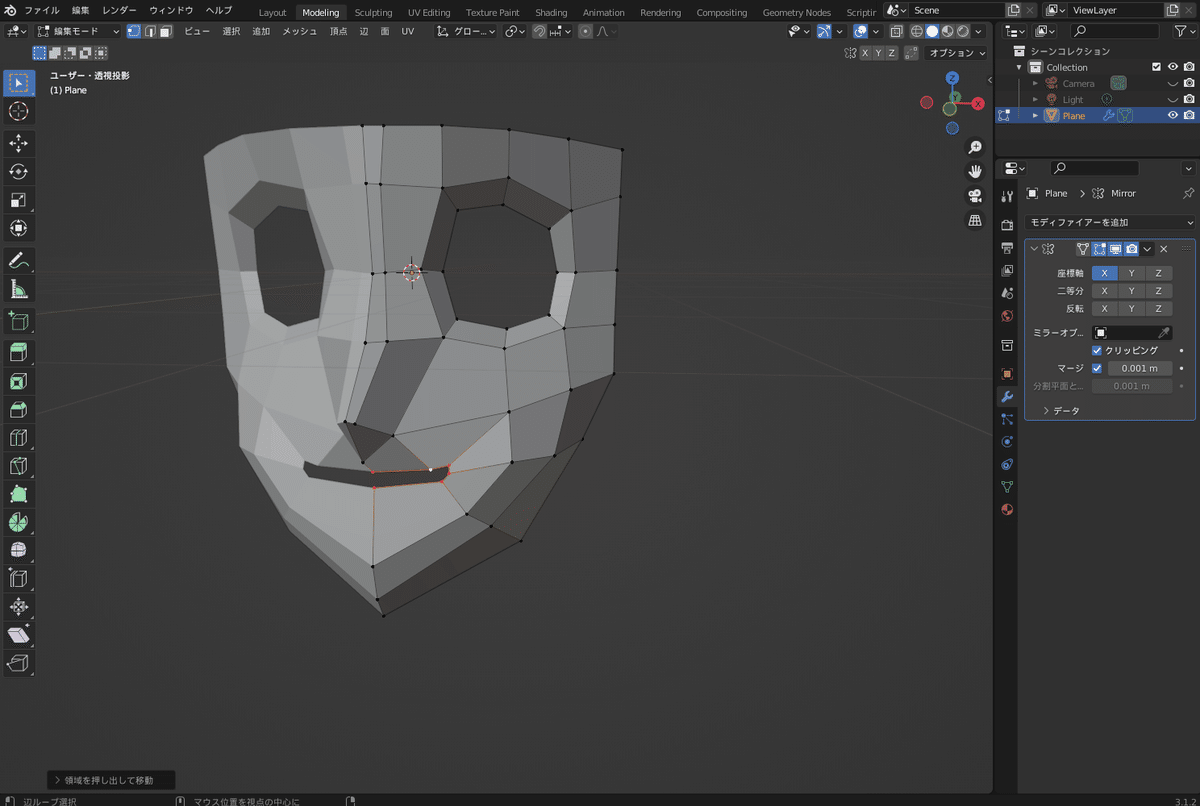The height and width of the screenshot is (806, 1200).
Task: Open the Modifier properties wrench tab
Action: [x=1007, y=396]
